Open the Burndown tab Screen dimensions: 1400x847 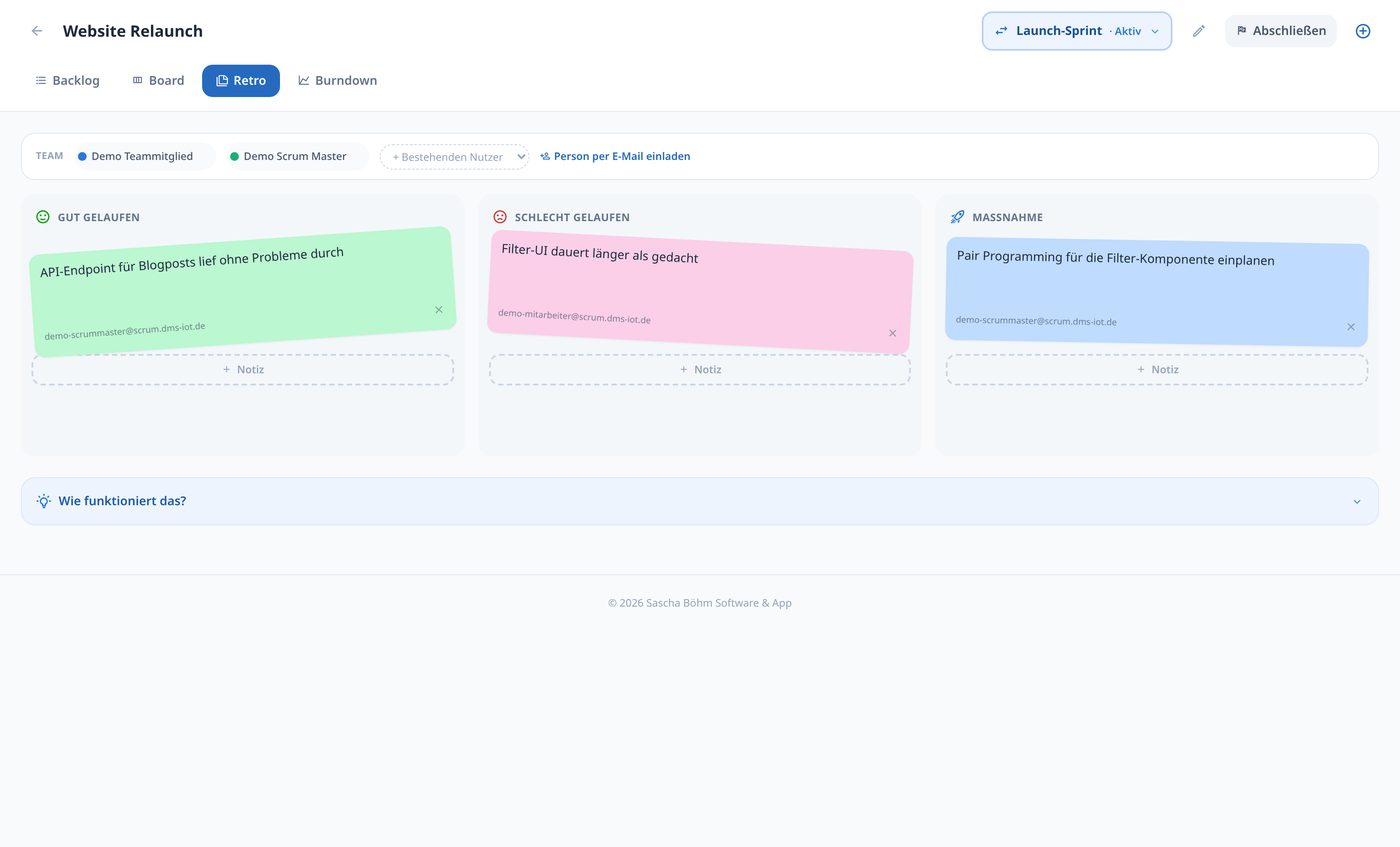click(337, 81)
